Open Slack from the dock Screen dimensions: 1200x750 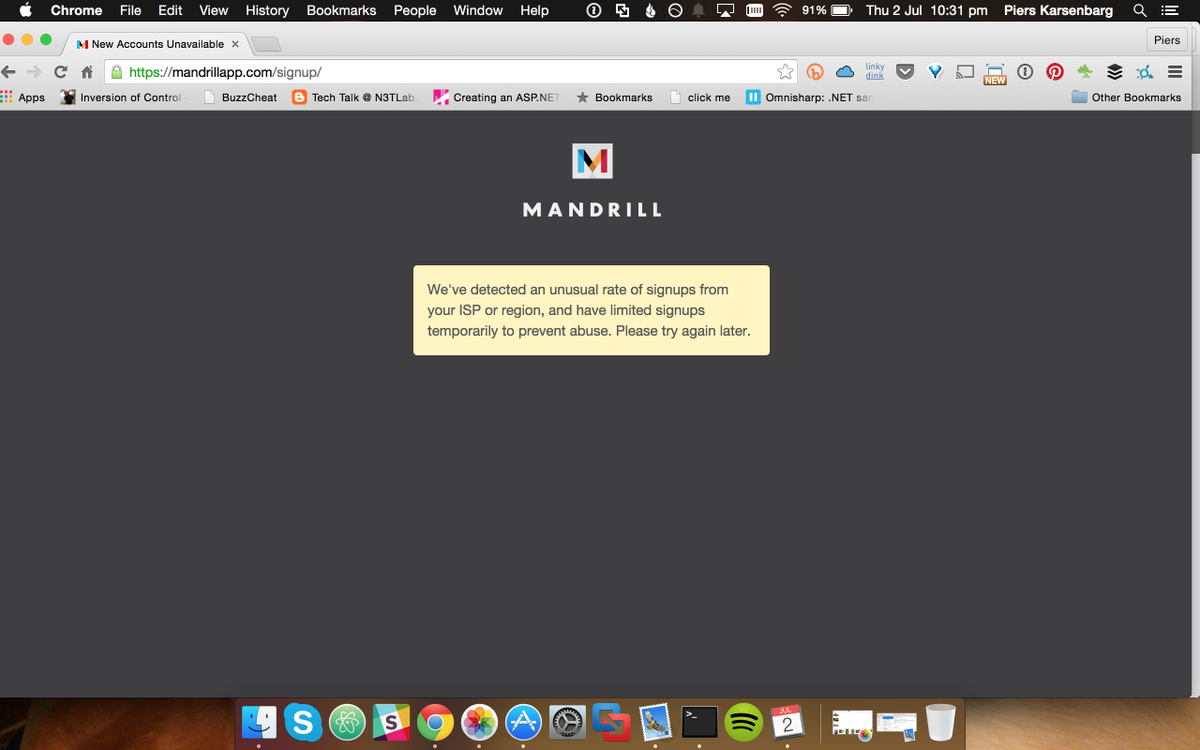[x=391, y=721]
